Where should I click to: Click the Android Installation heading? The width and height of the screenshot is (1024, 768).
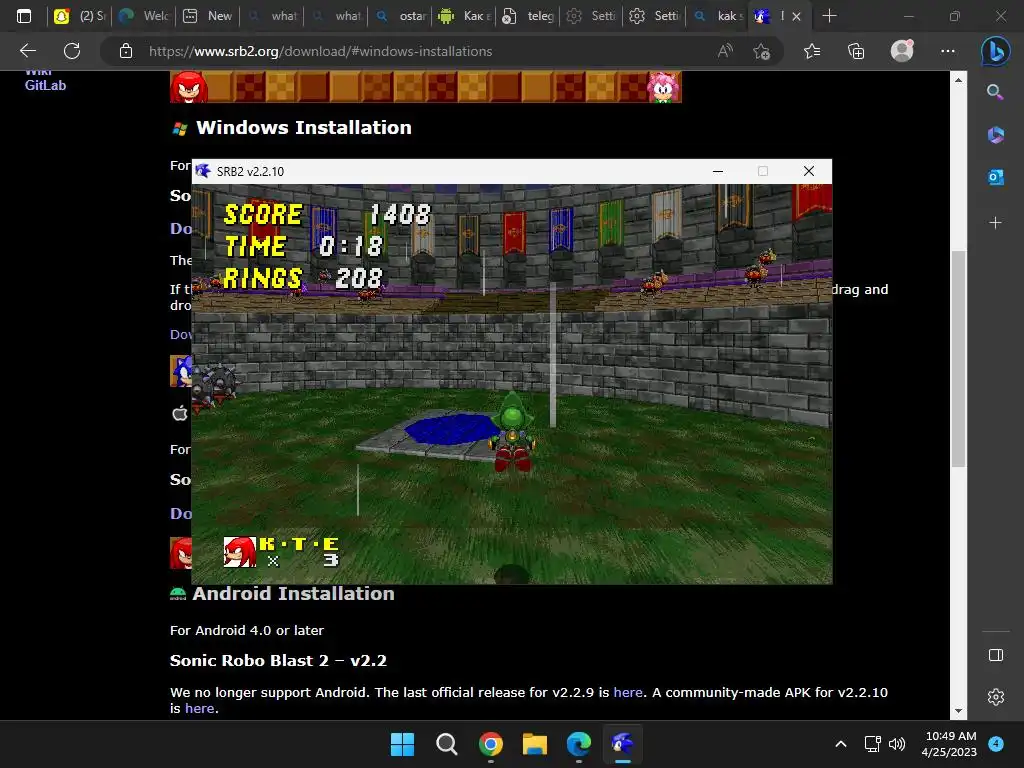pyautogui.click(x=293, y=594)
